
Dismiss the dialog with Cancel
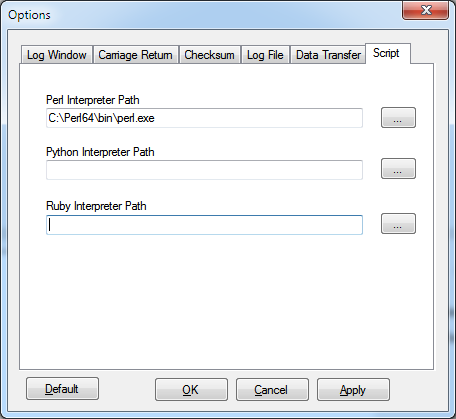pyautogui.click(x=272, y=389)
